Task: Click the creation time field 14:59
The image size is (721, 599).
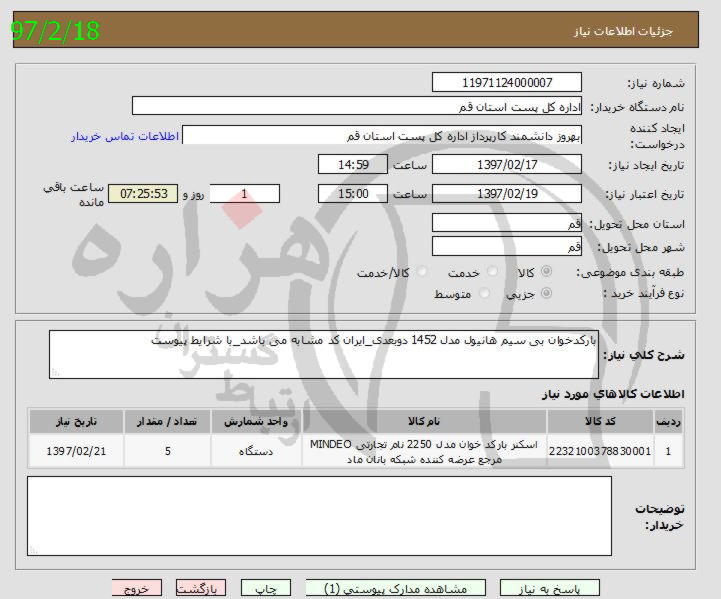Action: point(353,165)
